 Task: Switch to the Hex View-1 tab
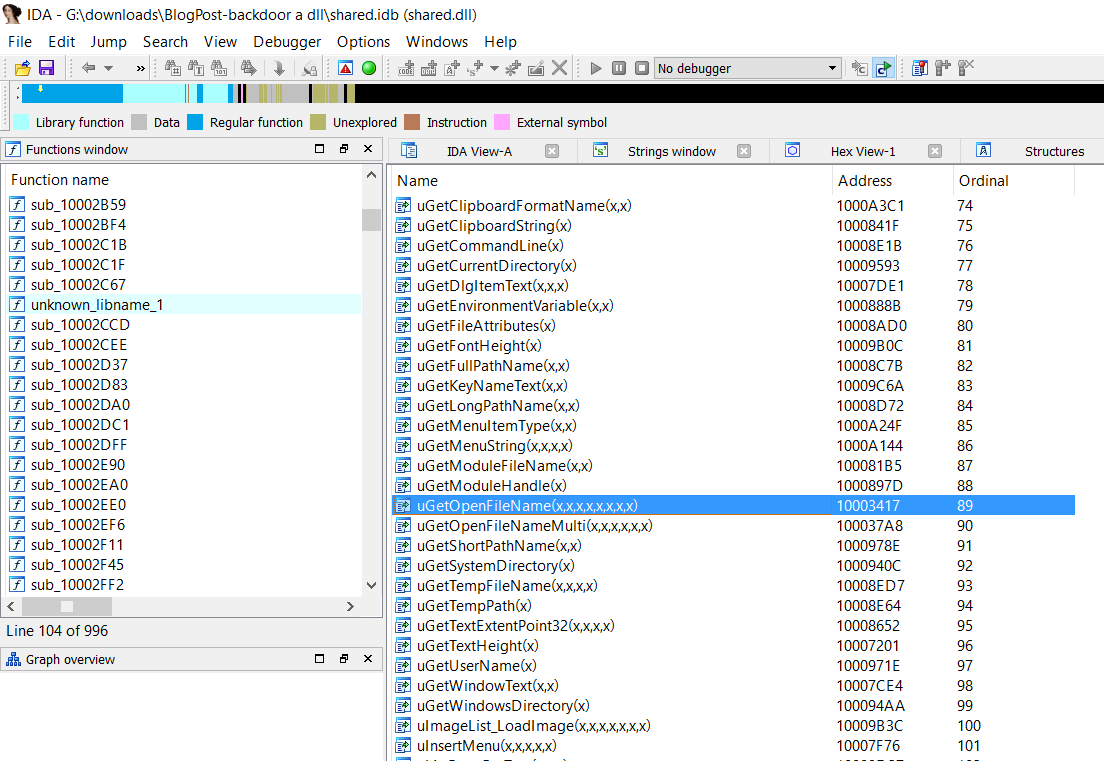tap(863, 151)
